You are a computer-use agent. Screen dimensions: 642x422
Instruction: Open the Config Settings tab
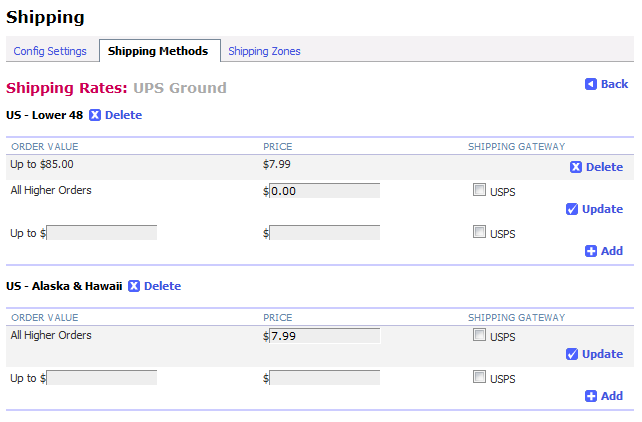50,51
